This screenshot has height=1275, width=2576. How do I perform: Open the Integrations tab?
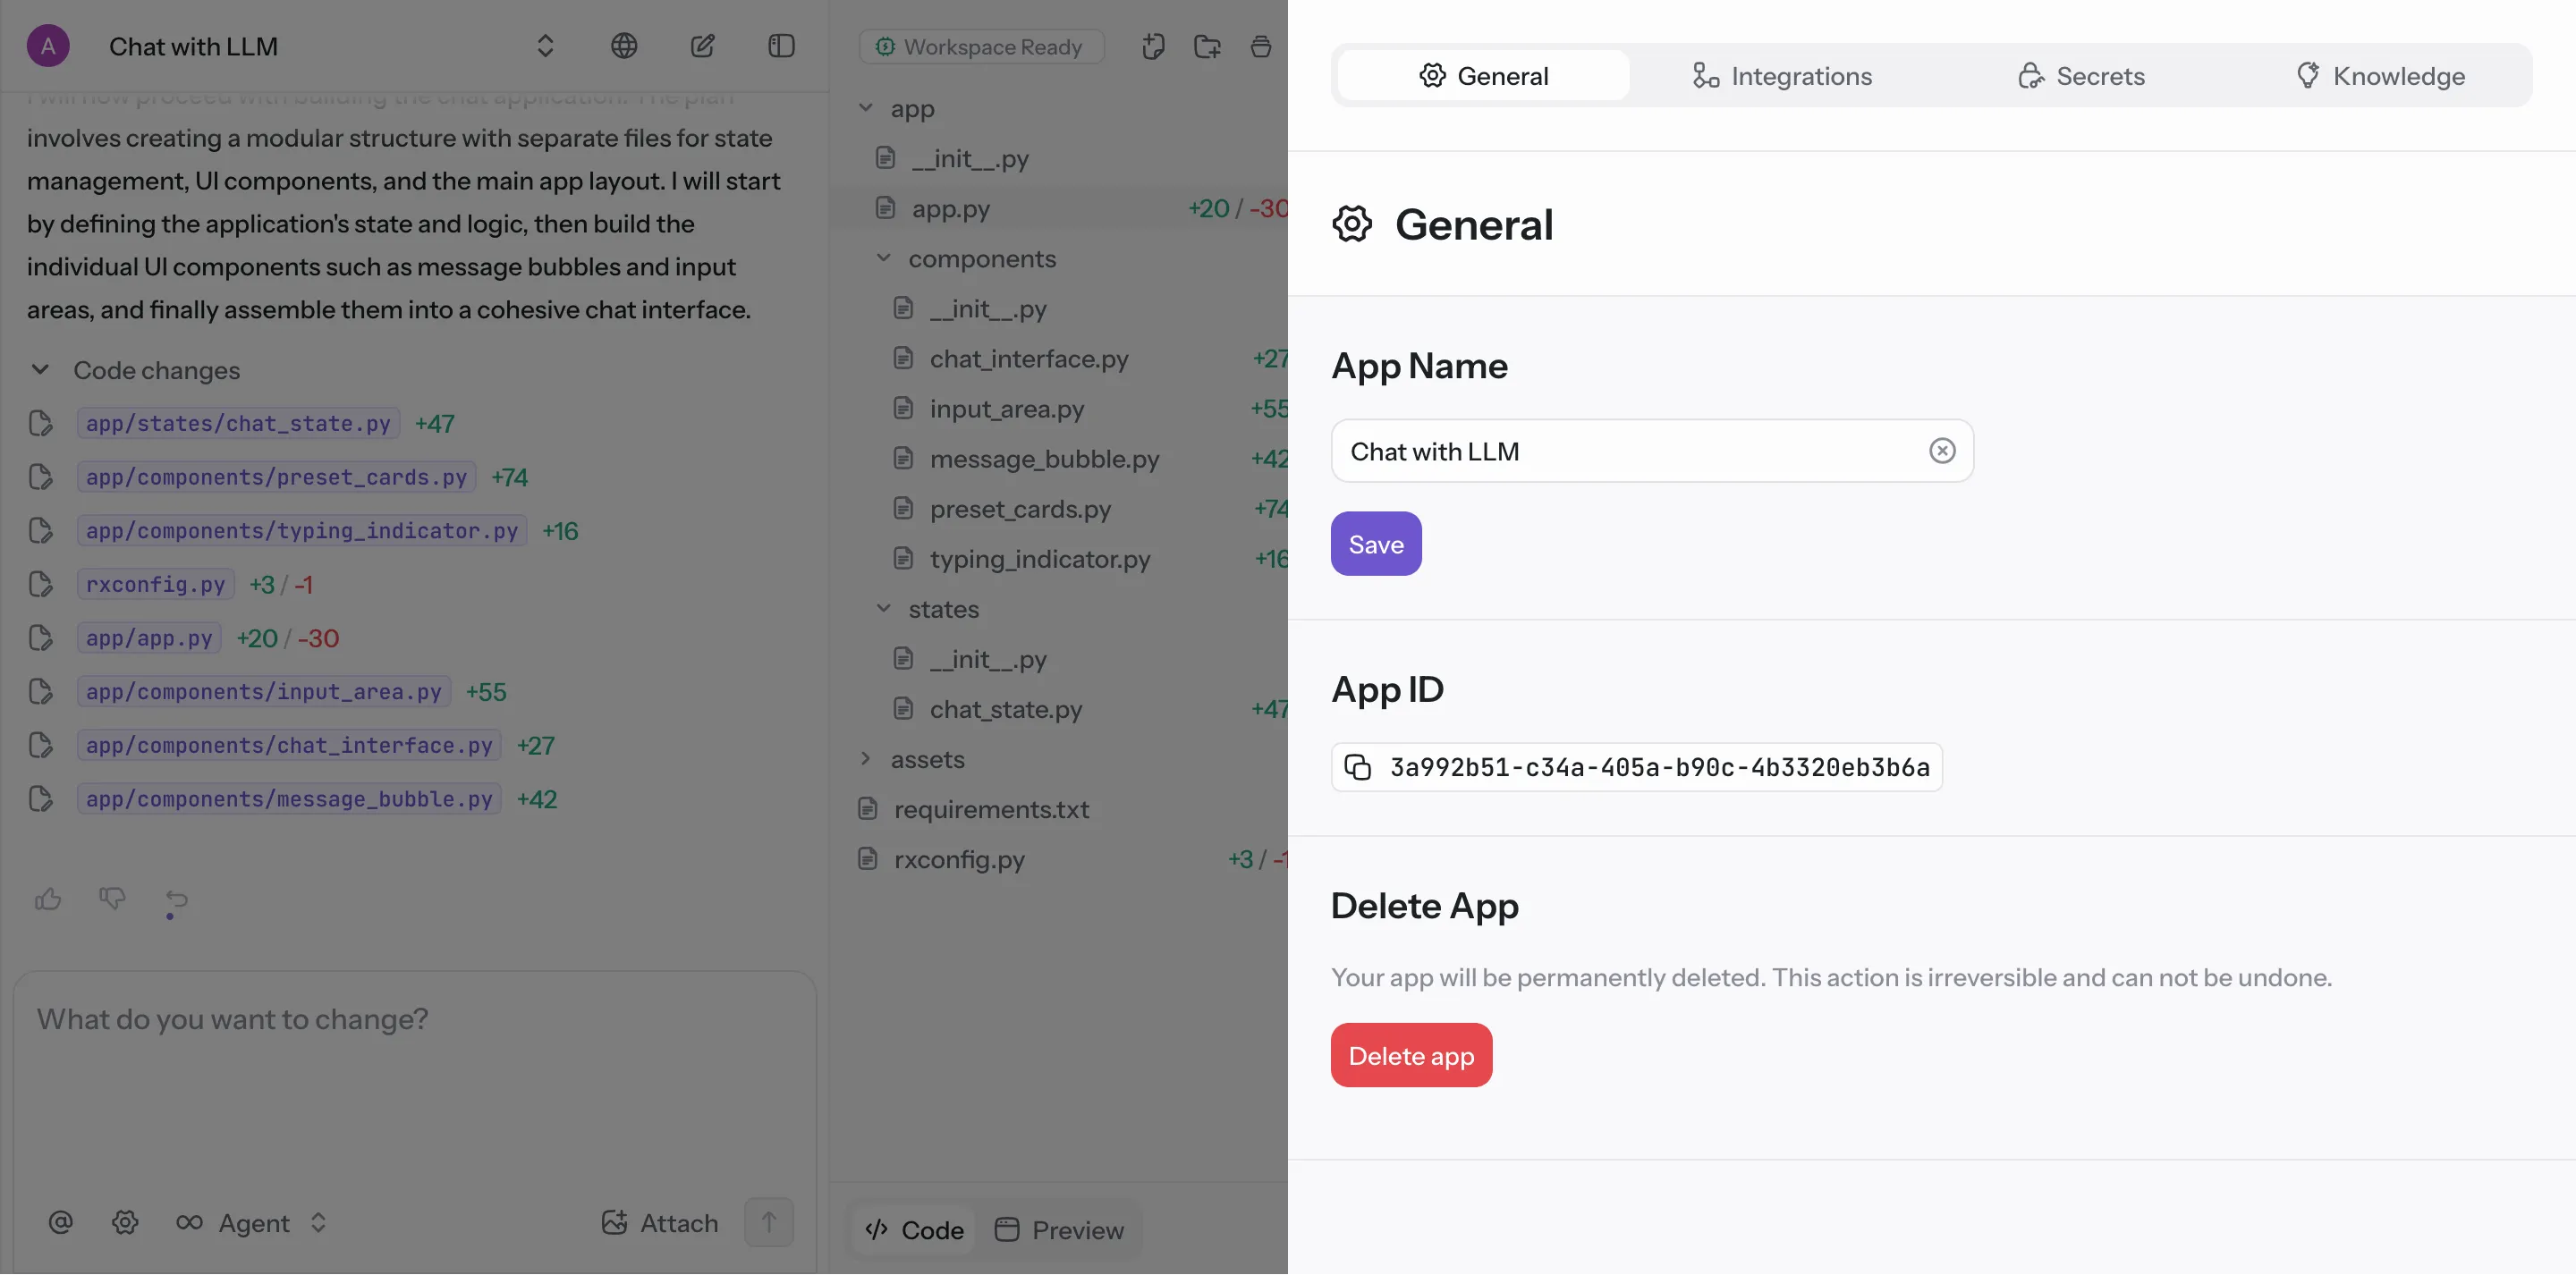tap(1781, 76)
